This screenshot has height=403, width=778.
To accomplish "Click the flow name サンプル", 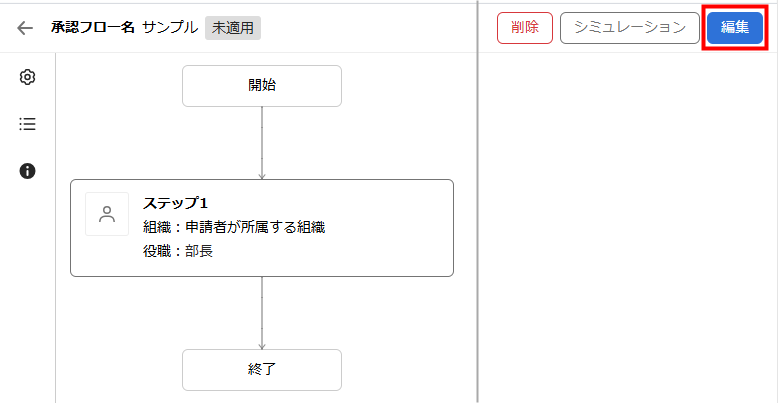I will [x=170, y=28].
